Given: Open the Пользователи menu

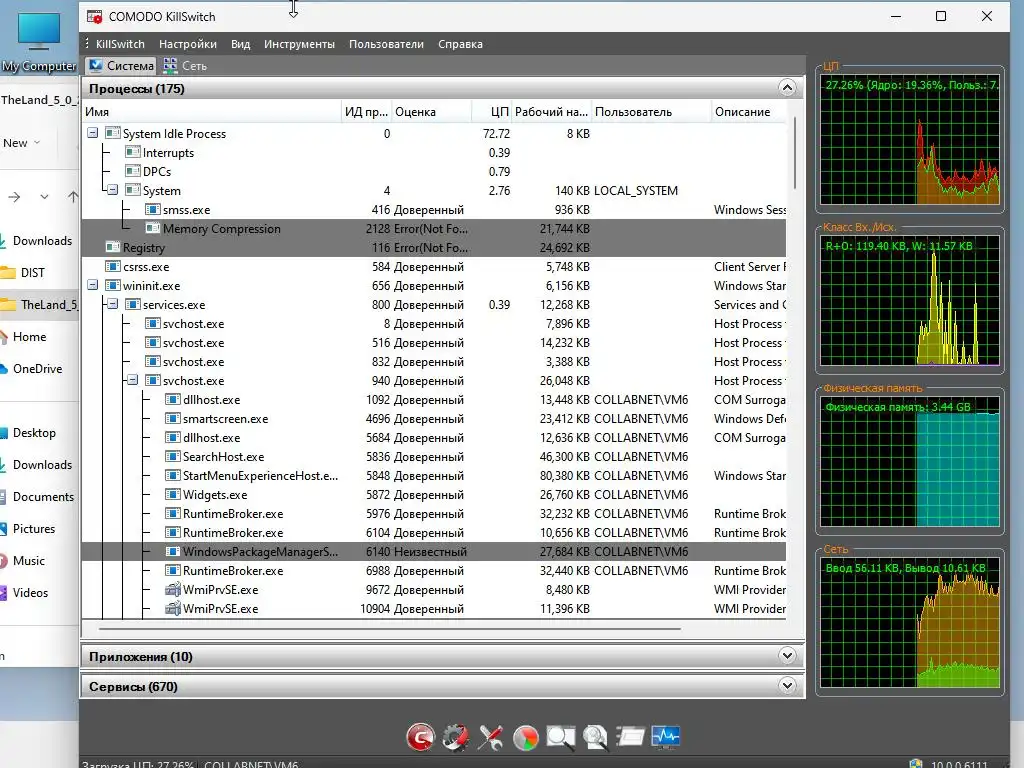Looking at the screenshot, I should (x=386, y=44).
